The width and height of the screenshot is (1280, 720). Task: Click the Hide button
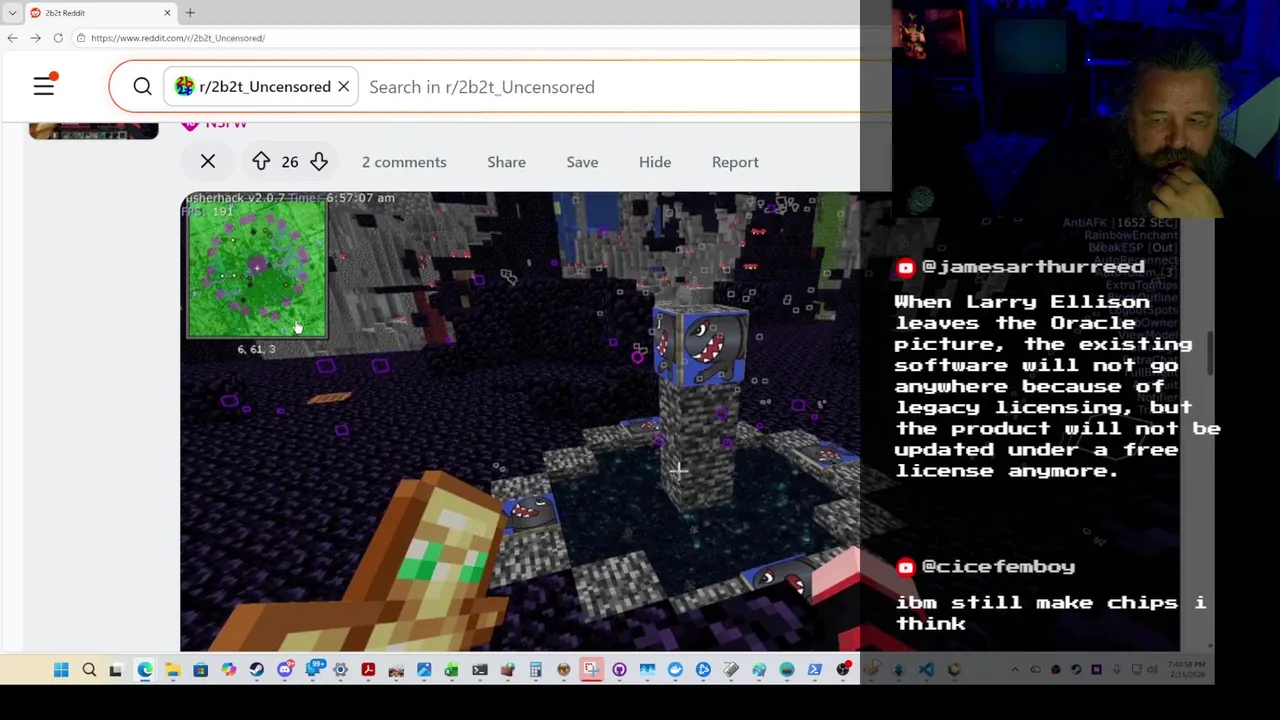pyautogui.click(x=655, y=162)
